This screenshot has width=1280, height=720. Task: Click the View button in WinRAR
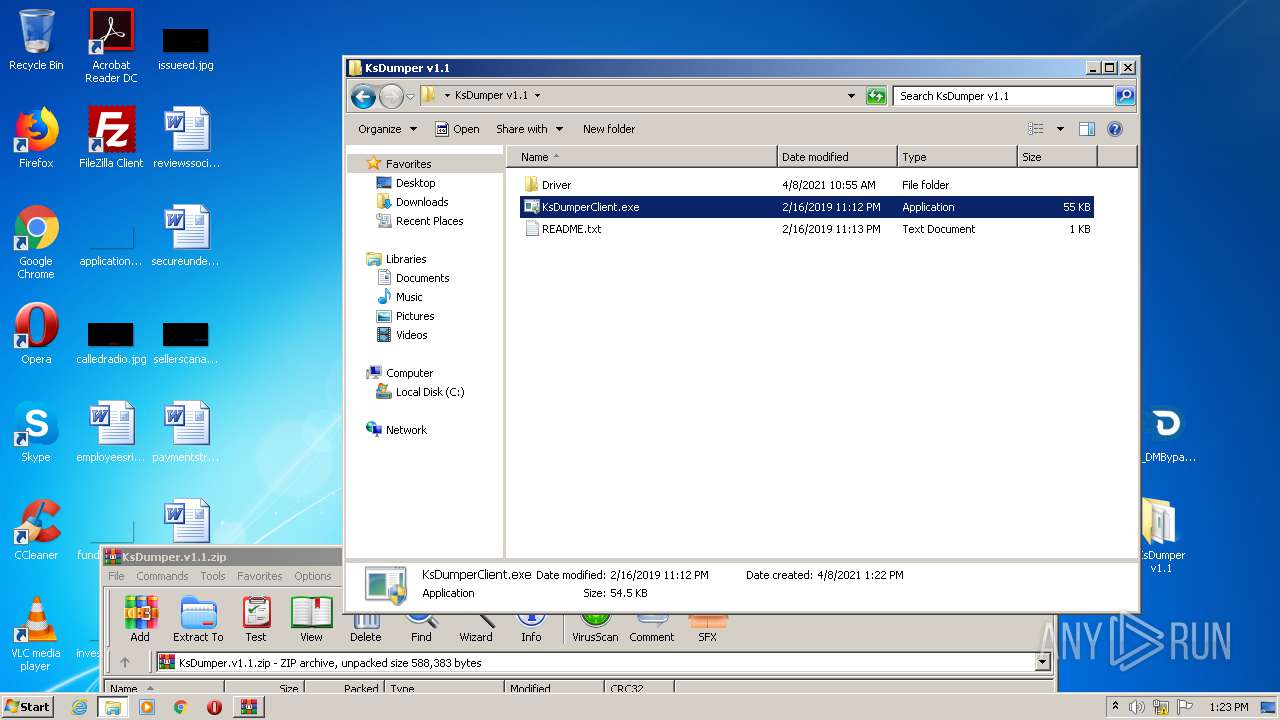pos(311,619)
